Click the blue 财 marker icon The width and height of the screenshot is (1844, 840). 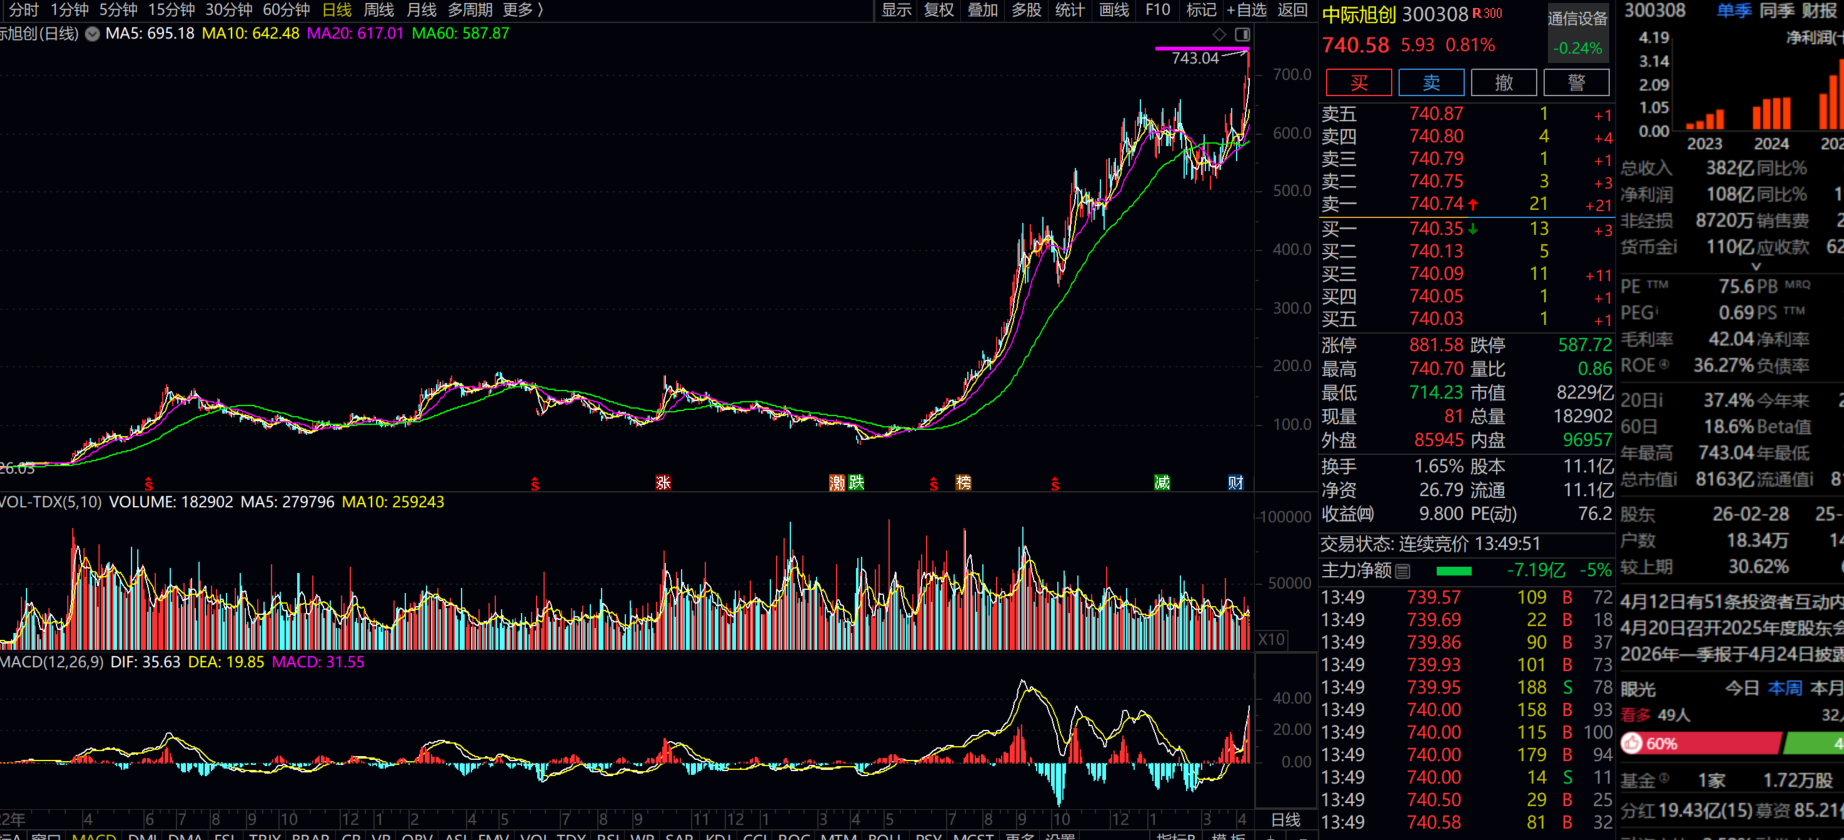pos(1236,483)
